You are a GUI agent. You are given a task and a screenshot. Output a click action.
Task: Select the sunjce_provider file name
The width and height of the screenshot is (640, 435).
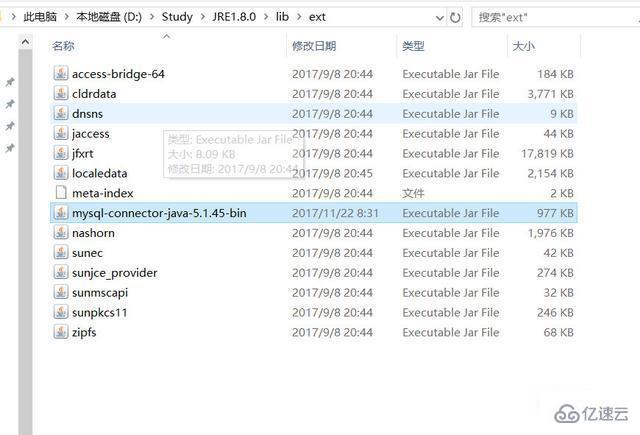(x=114, y=273)
